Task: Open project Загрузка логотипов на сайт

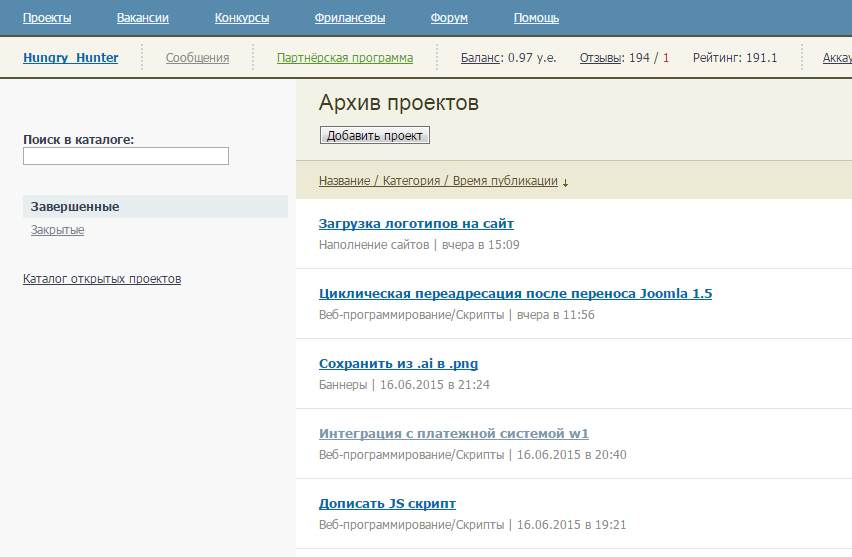Action: [416, 224]
